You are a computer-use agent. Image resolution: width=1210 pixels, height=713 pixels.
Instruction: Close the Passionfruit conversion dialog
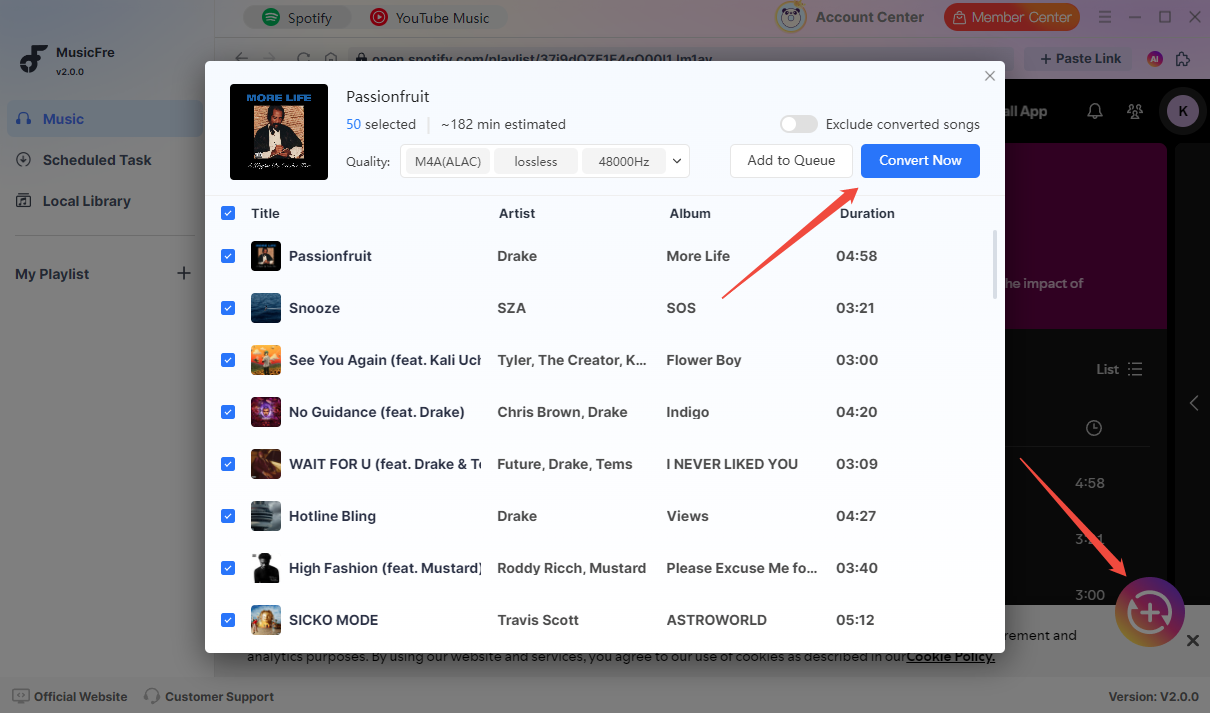coord(990,76)
